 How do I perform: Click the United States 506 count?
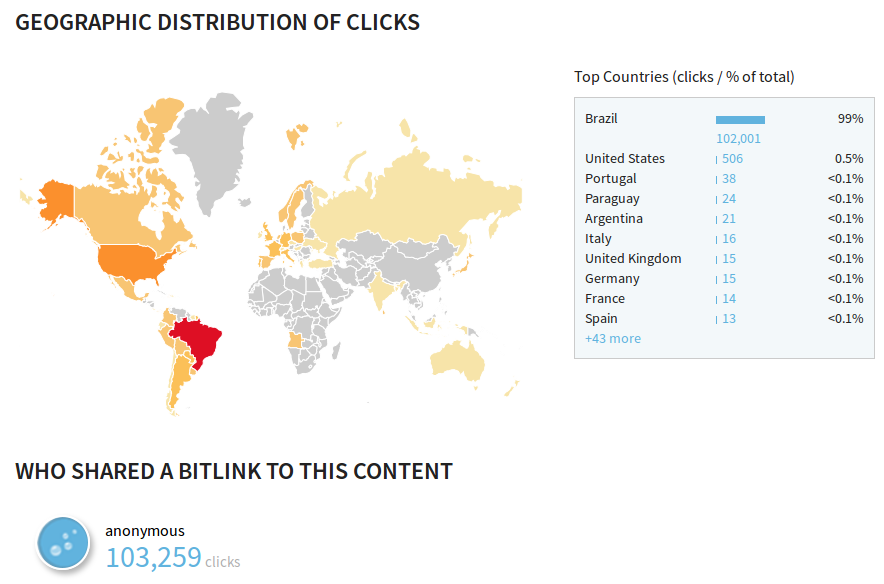pyautogui.click(x=733, y=159)
